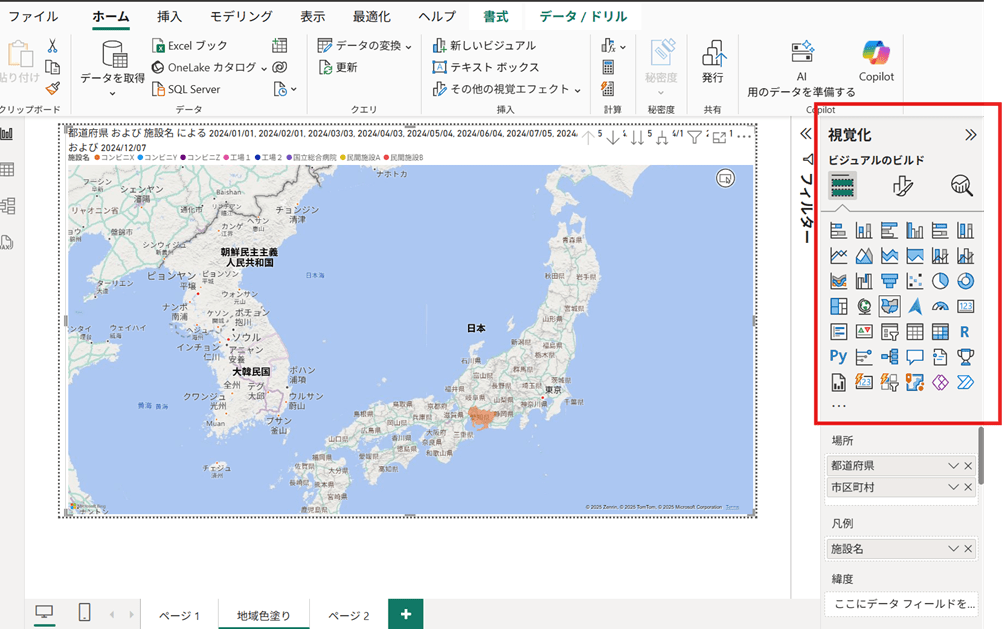Select the line chart visual
Viewport: 1002px width, 629px height.
click(x=838, y=256)
